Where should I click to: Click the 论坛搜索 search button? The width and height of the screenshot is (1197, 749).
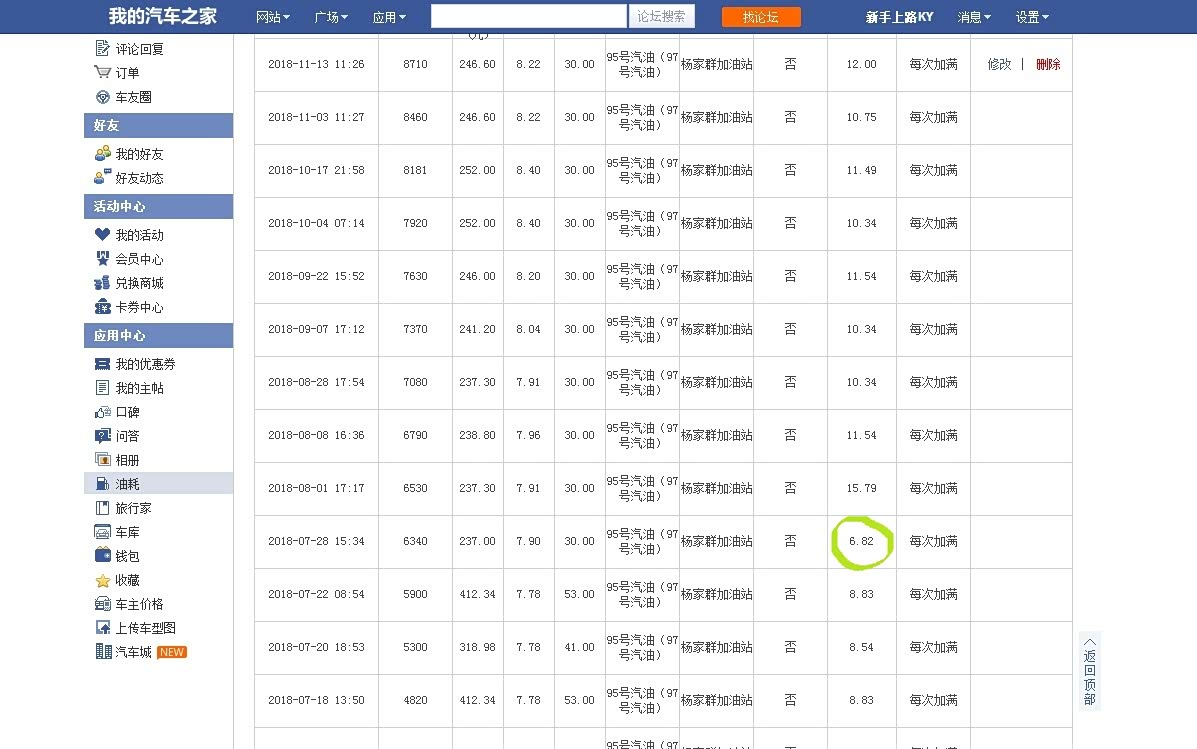tap(661, 16)
